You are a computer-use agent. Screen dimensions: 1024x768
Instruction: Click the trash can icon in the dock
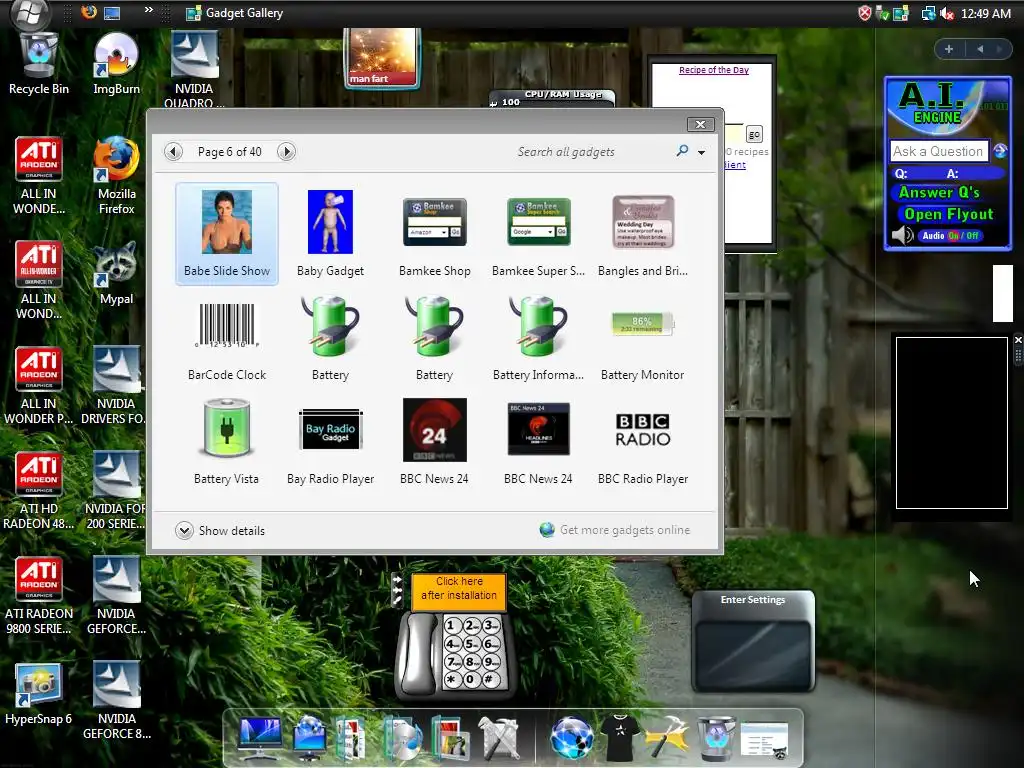coord(716,738)
